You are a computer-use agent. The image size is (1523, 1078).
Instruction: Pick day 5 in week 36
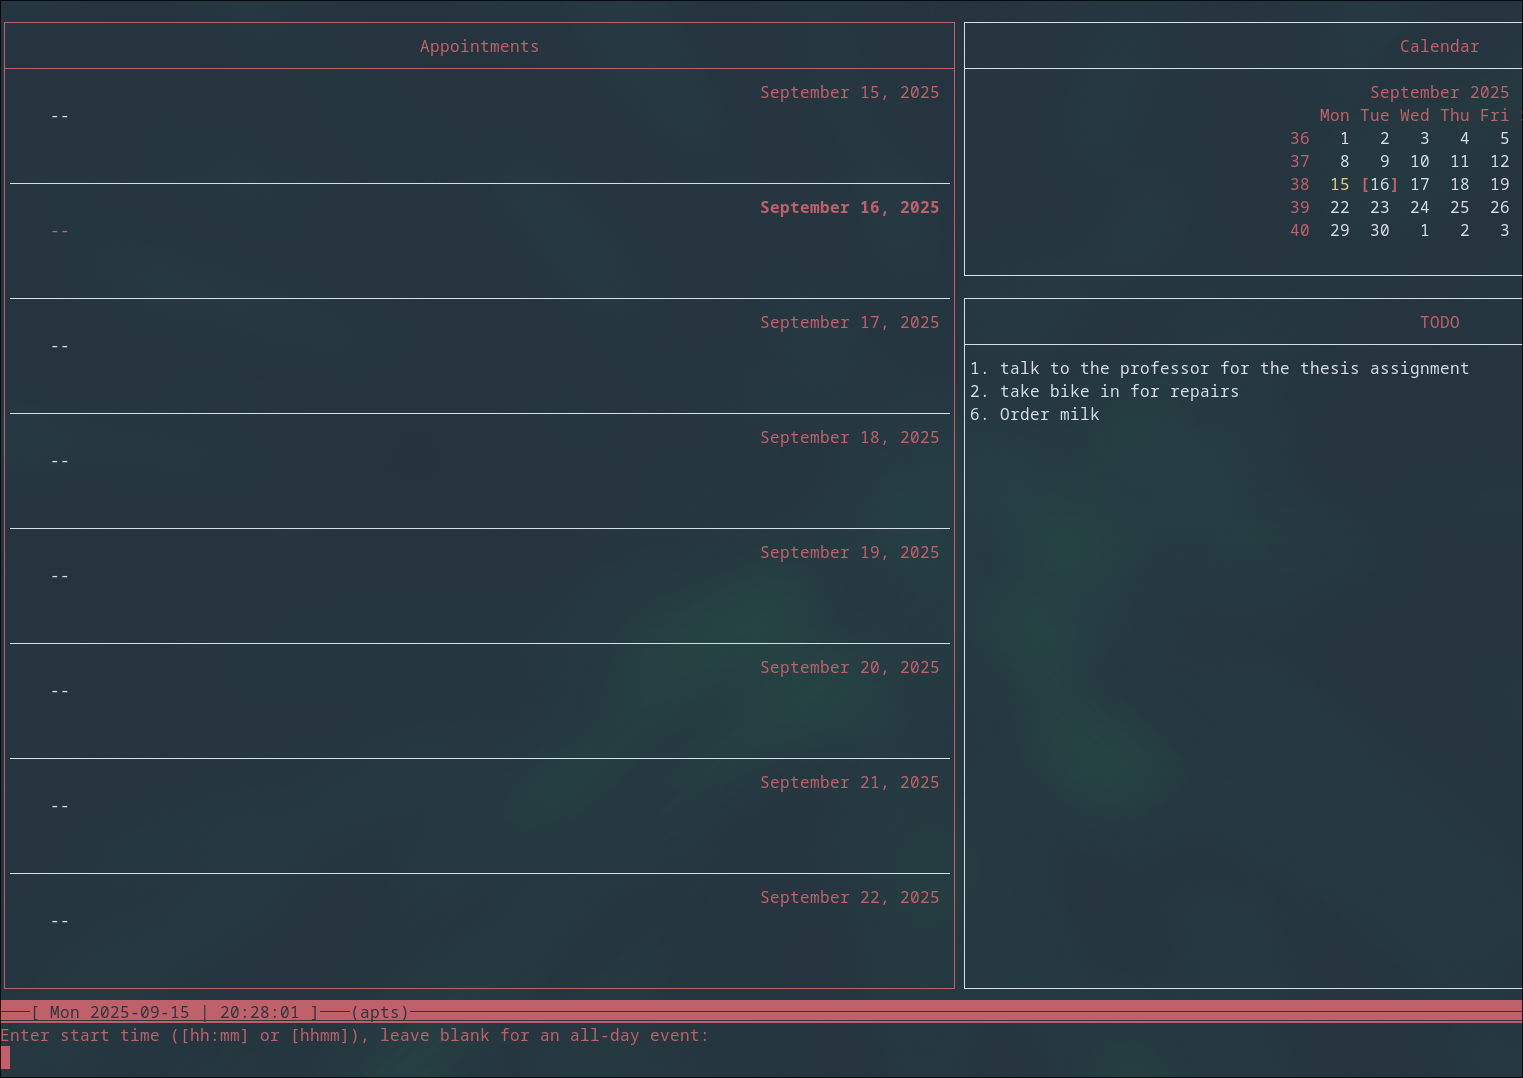pyautogui.click(x=1504, y=138)
